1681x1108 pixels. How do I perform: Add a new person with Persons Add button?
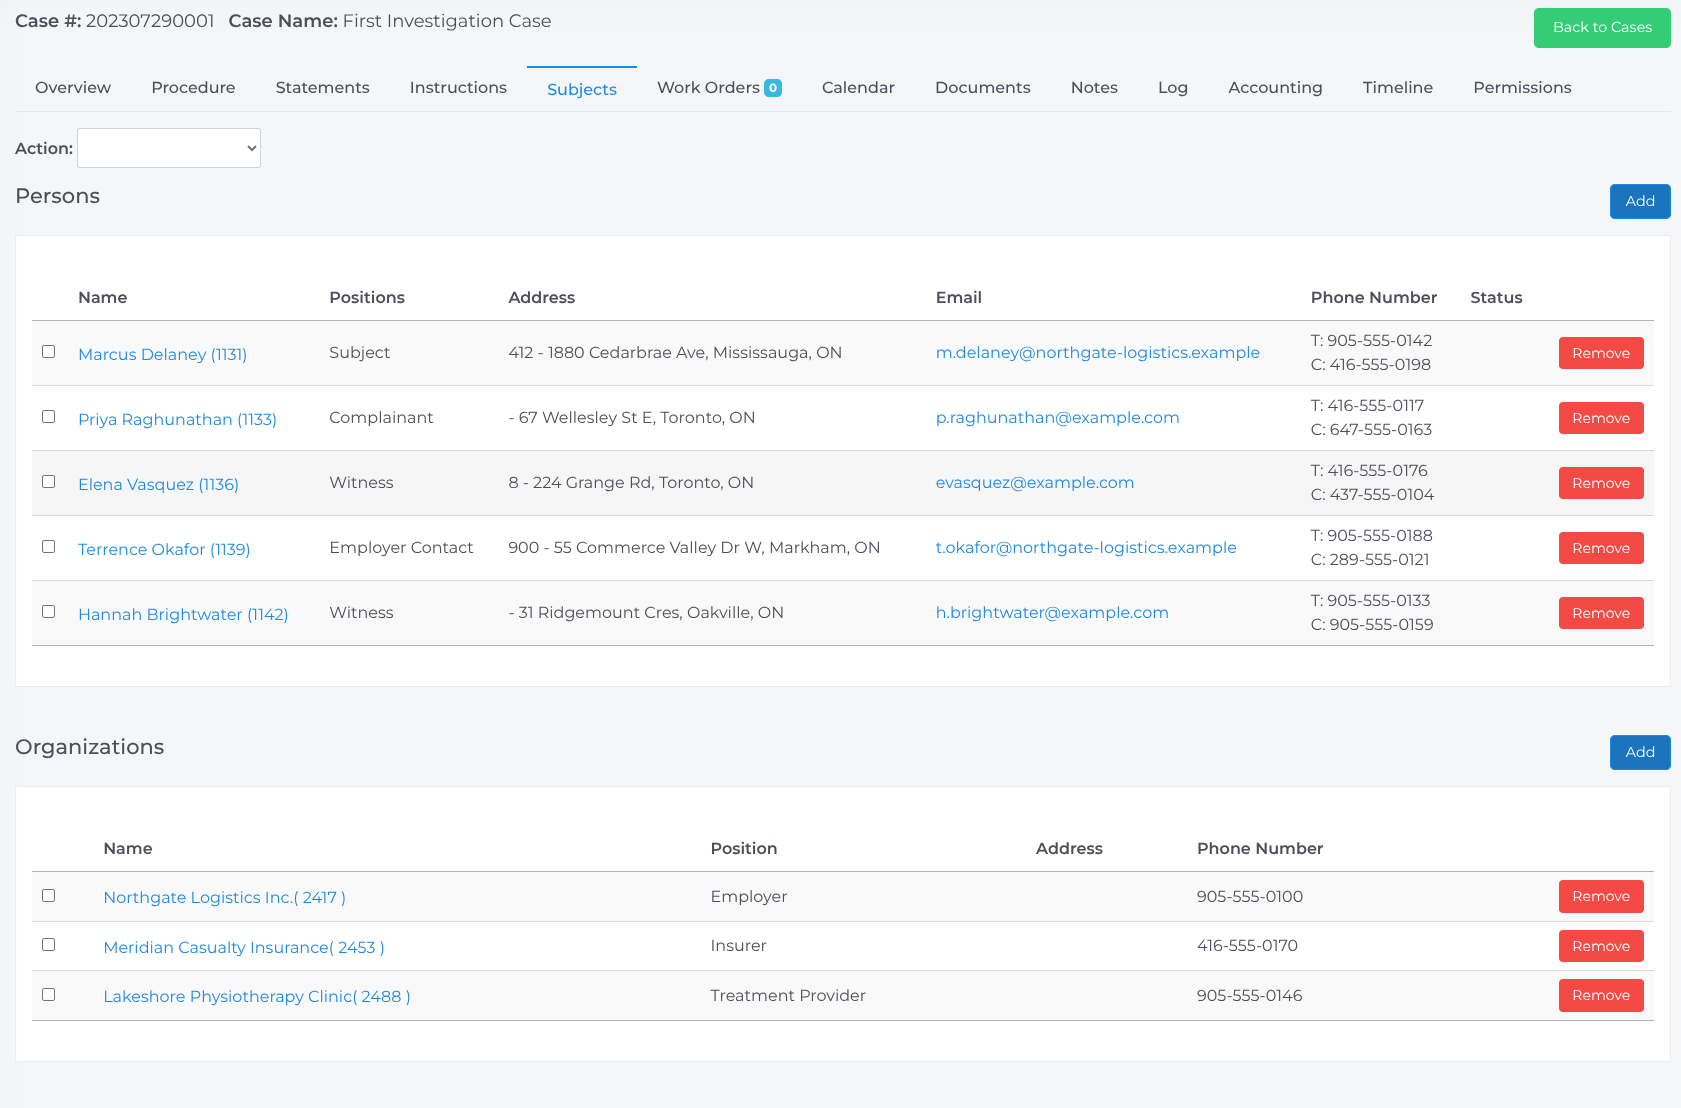[x=1640, y=201]
